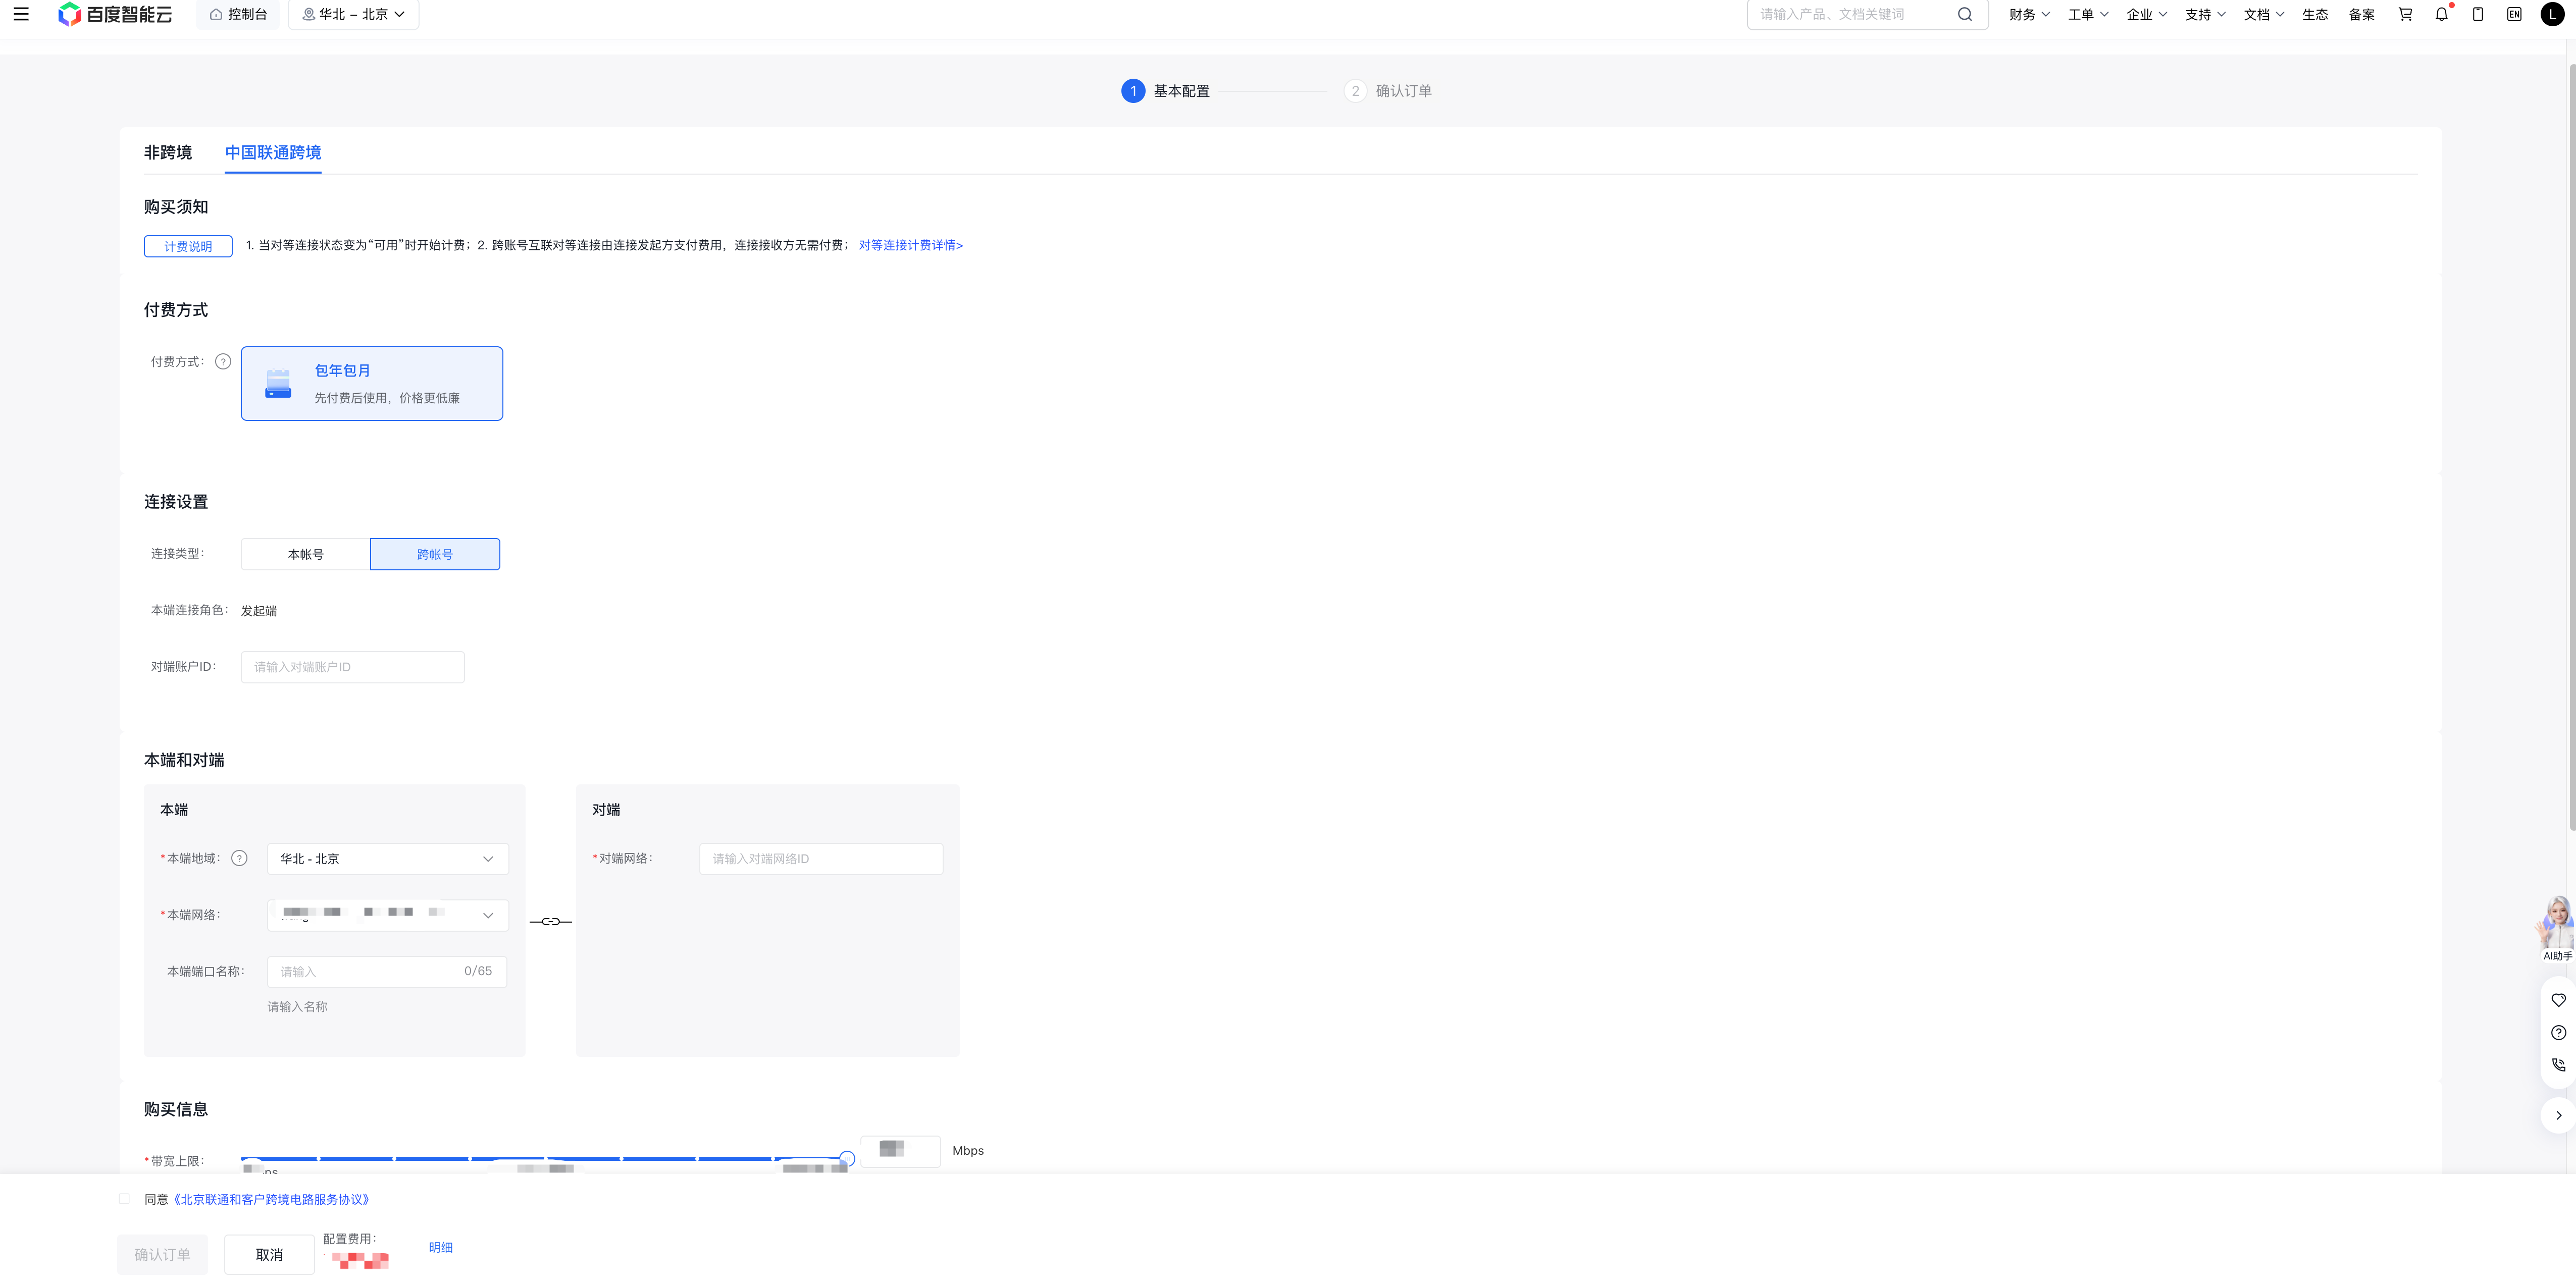The image size is (2576, 1287).
Task: Click the link chain icon between 本端 and 对端
Action: coord(550,921)
